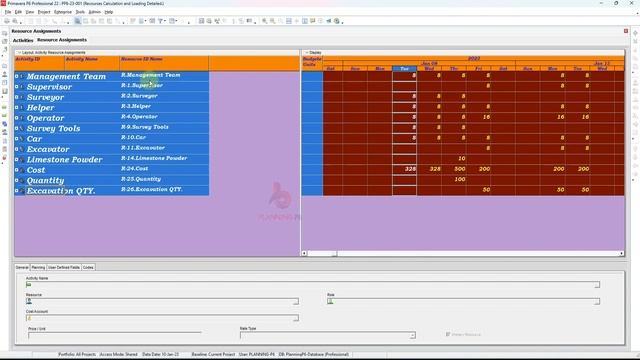Expand the Supervisor row
This screenshot has height=360, width=640.
(x=17, y=87)
